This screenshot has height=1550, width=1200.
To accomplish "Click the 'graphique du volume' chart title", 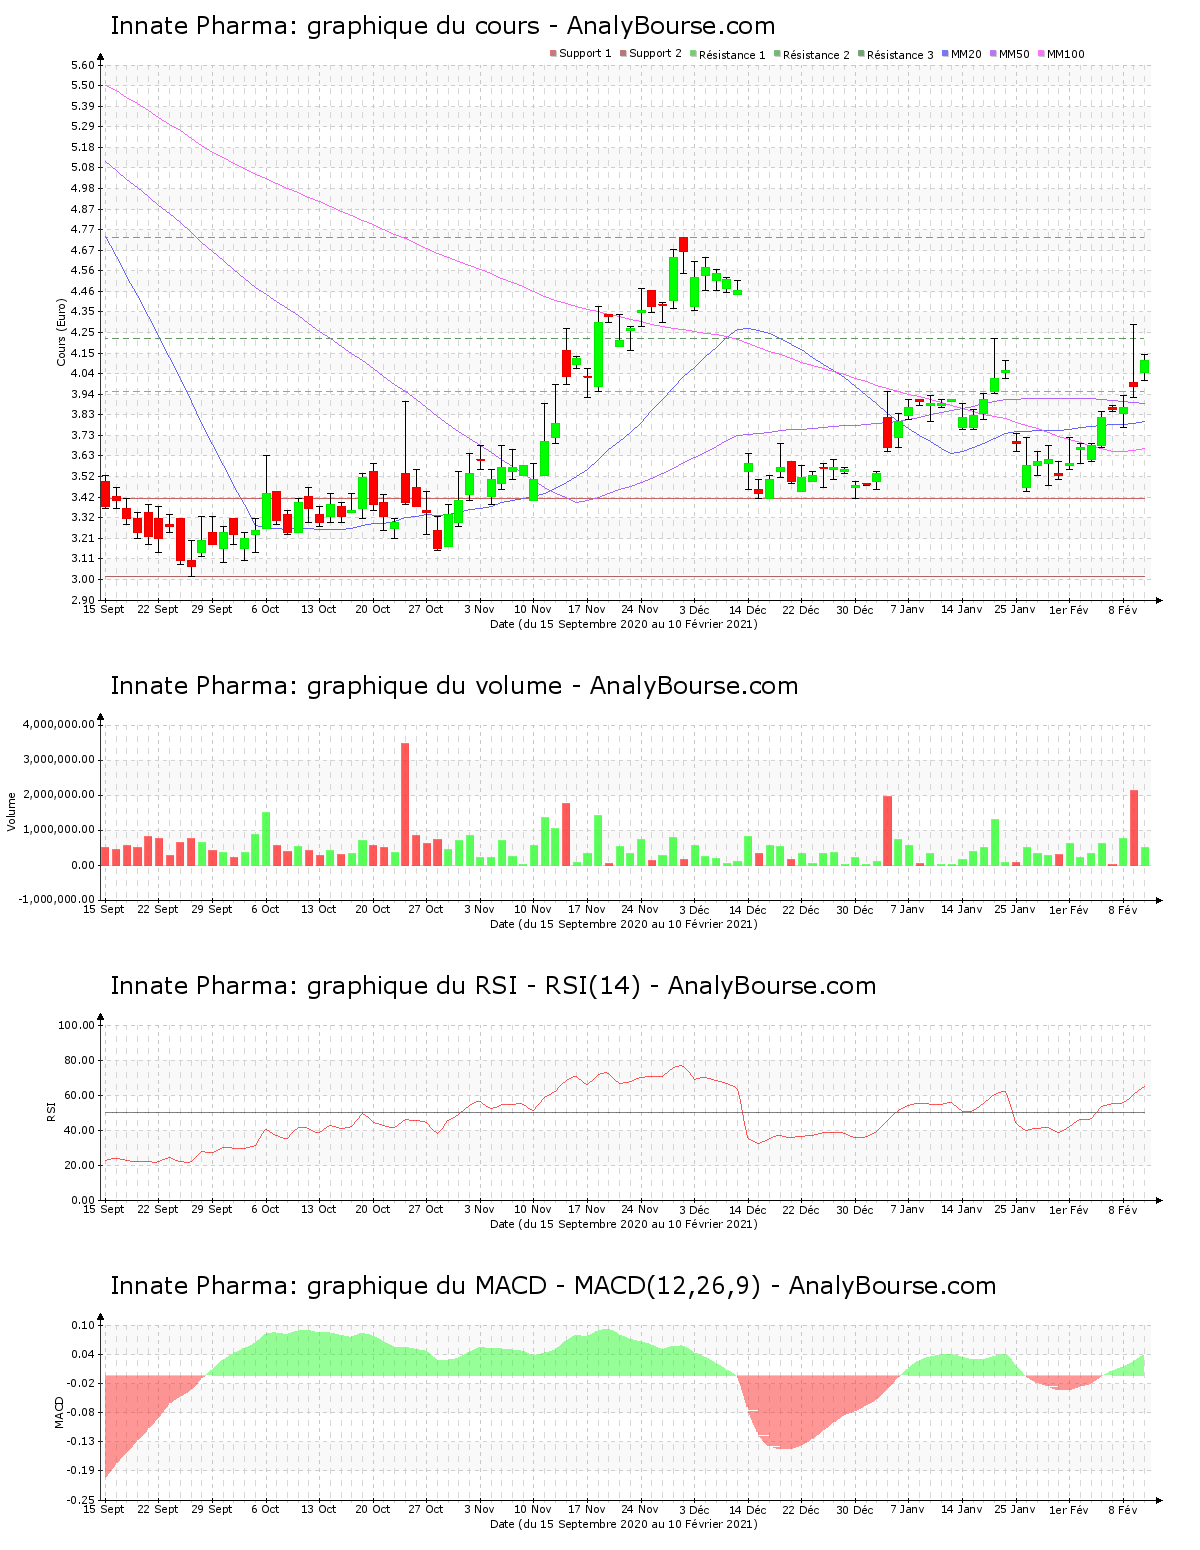I will (x=454, y=686).
